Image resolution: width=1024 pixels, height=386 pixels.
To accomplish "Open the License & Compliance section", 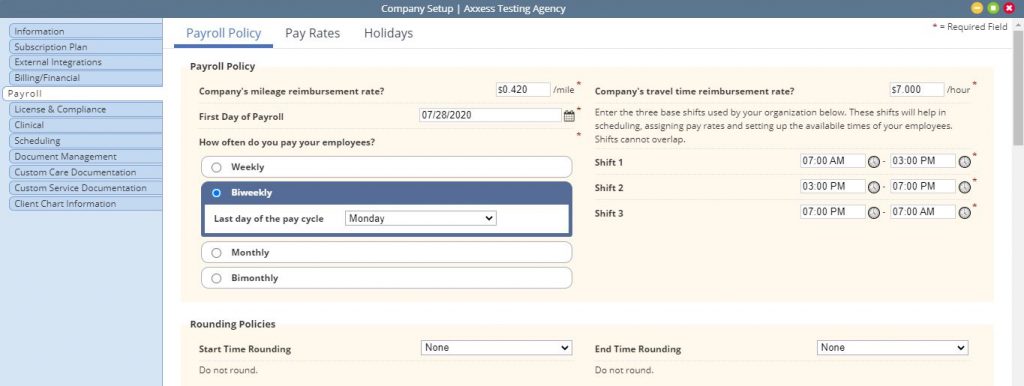I will 86,109.
